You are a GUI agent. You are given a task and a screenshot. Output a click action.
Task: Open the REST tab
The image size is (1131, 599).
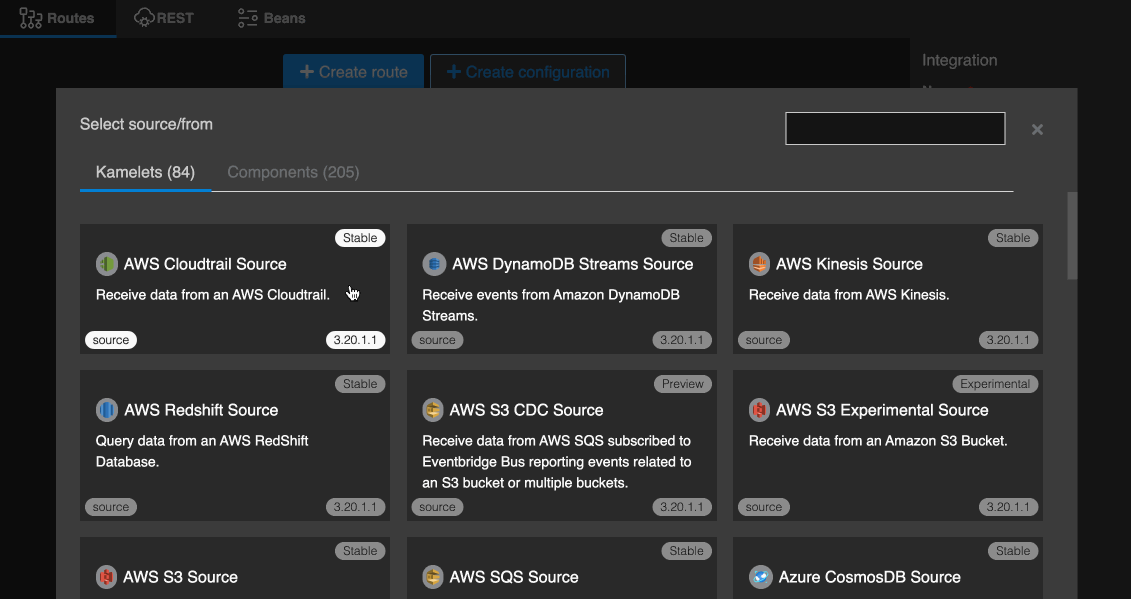(x=163, y=18)
